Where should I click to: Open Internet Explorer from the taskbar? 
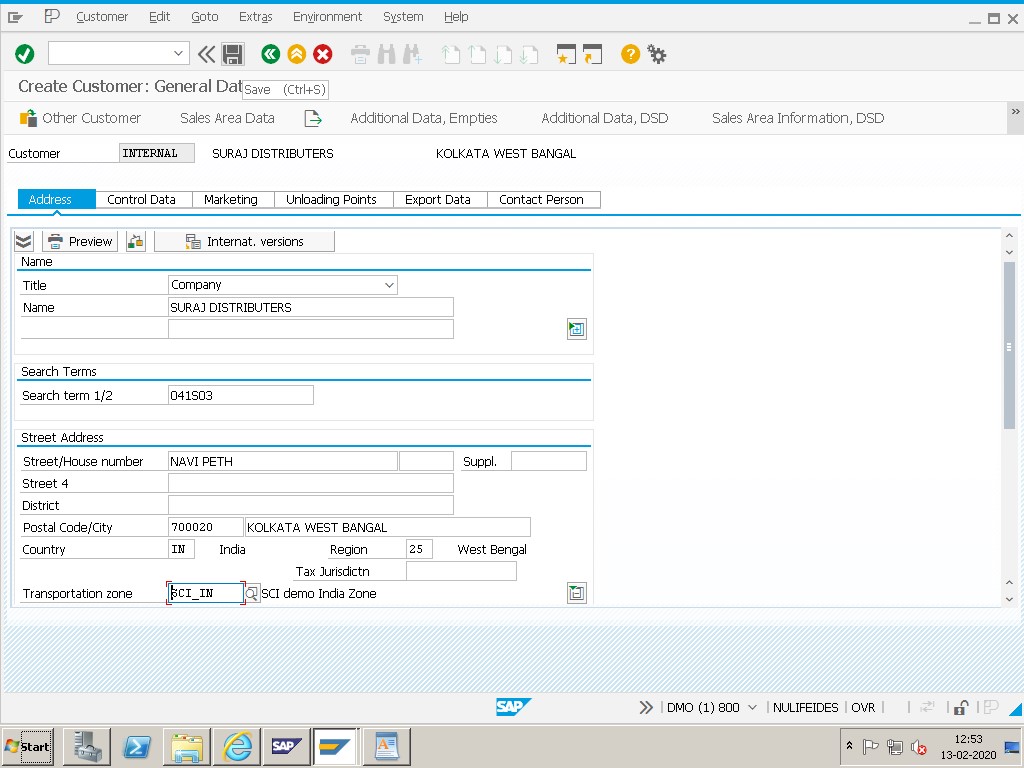pyautogui.click(x=237, y=746)
